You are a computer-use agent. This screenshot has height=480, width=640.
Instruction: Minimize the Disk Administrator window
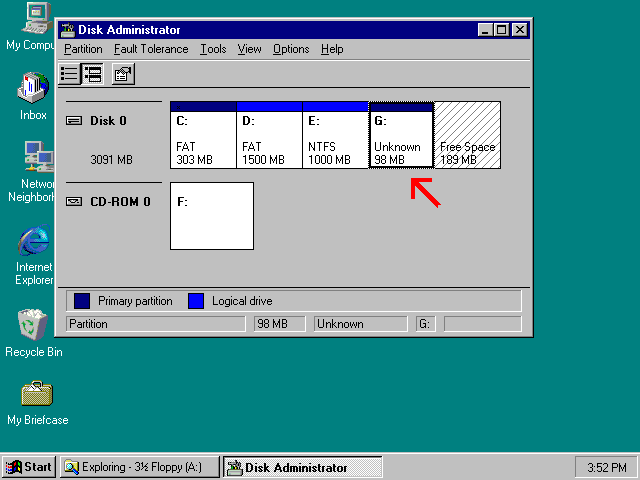[x=484, y=30]
